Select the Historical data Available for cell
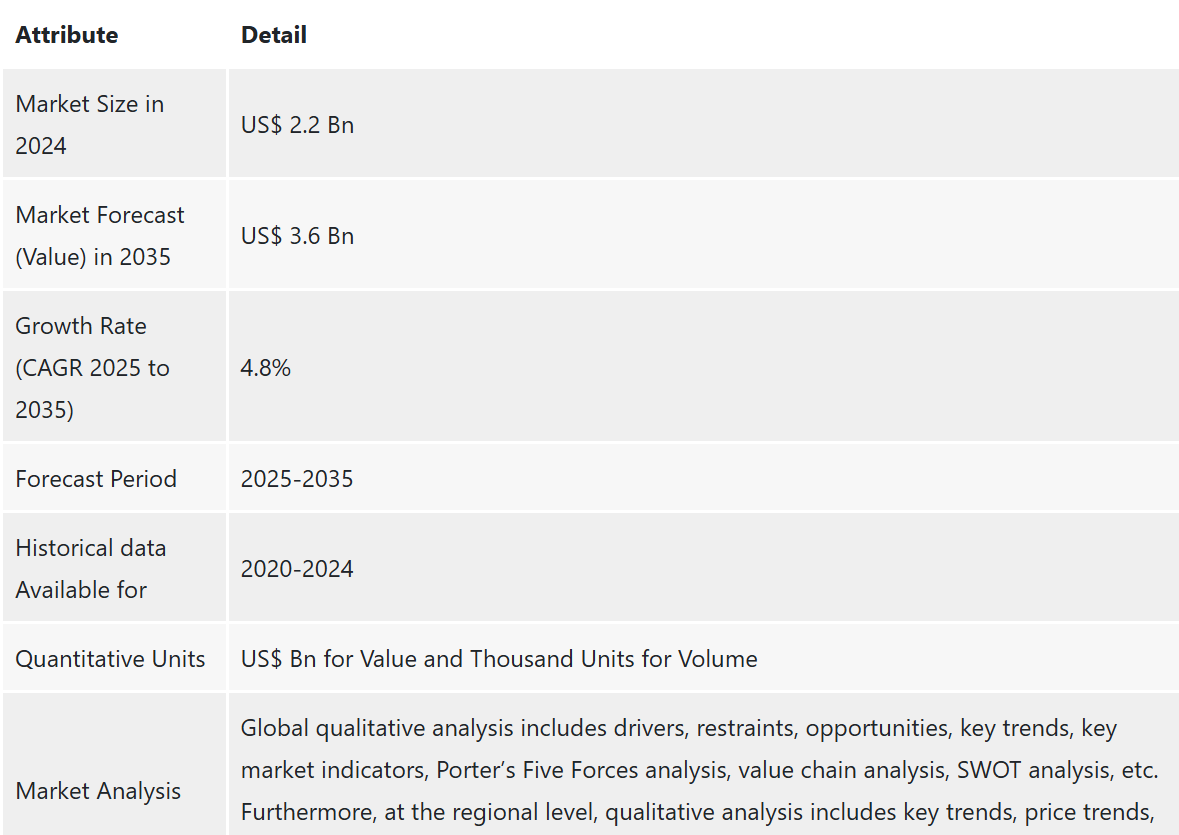This screenshot has width=1179, height=835. tap(114, 568)
